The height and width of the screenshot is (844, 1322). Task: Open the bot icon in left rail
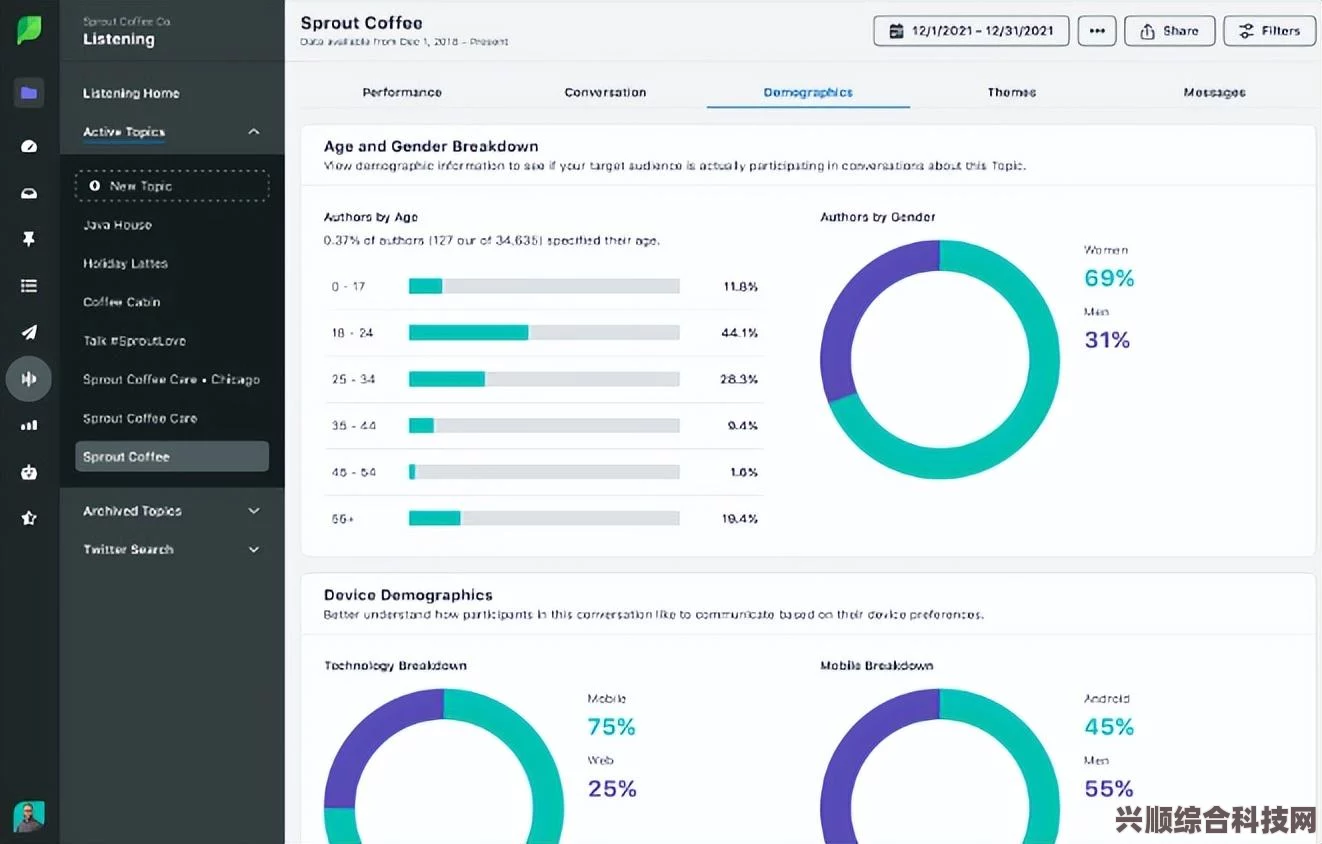(29, 472)
